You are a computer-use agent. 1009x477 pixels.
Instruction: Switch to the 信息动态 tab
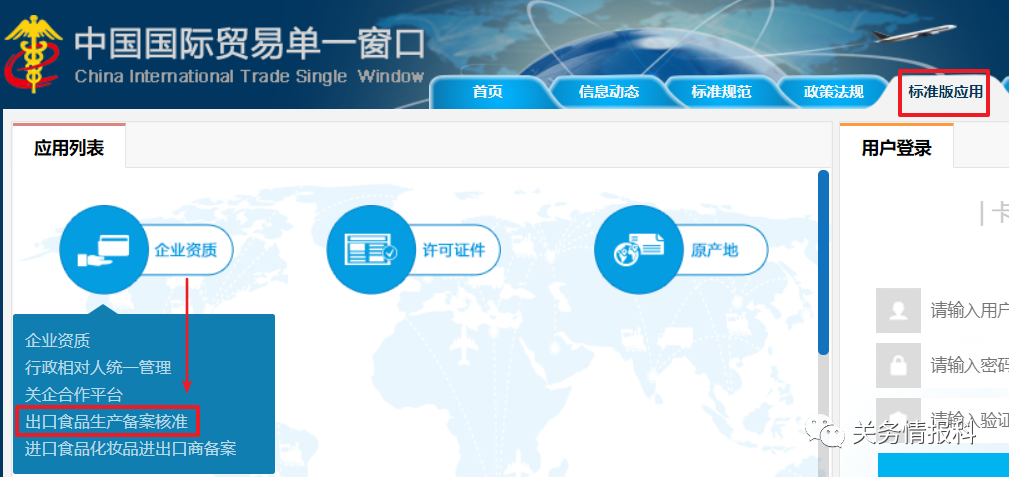608,92
